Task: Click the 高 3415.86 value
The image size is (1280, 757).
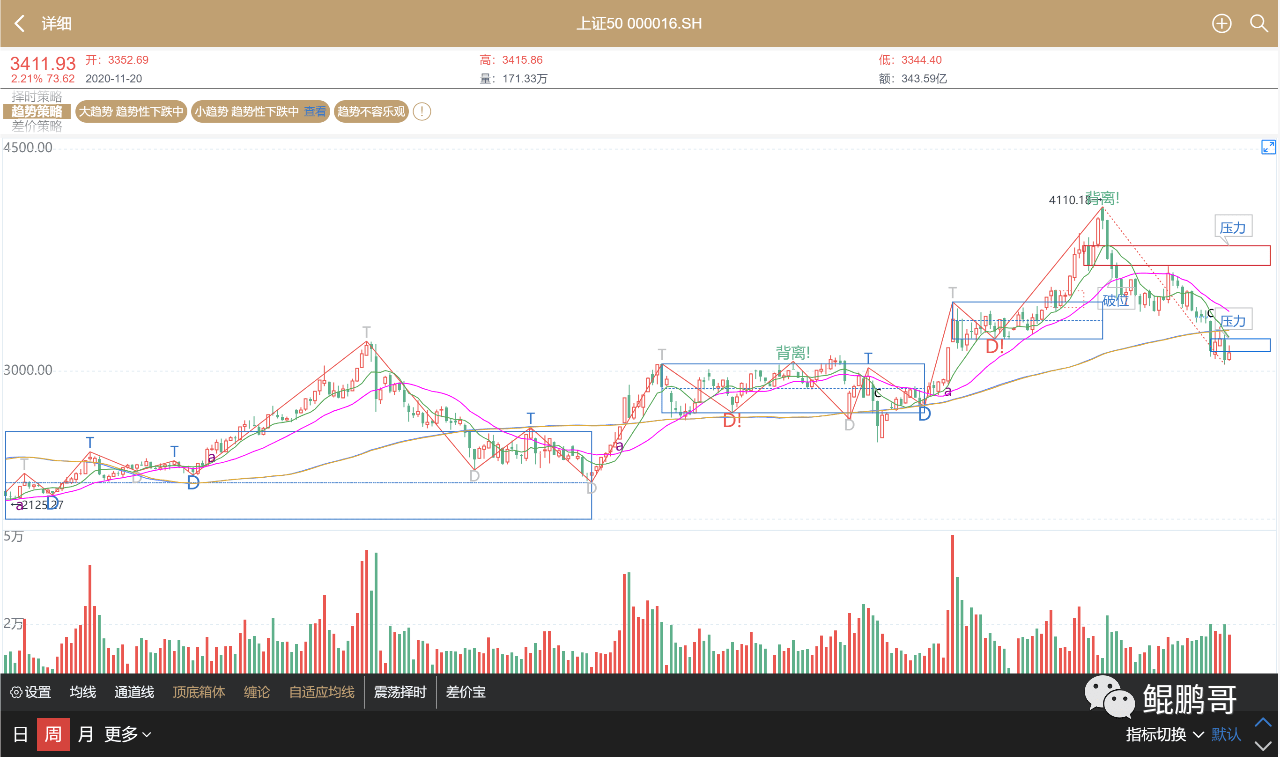Action: 511,60
